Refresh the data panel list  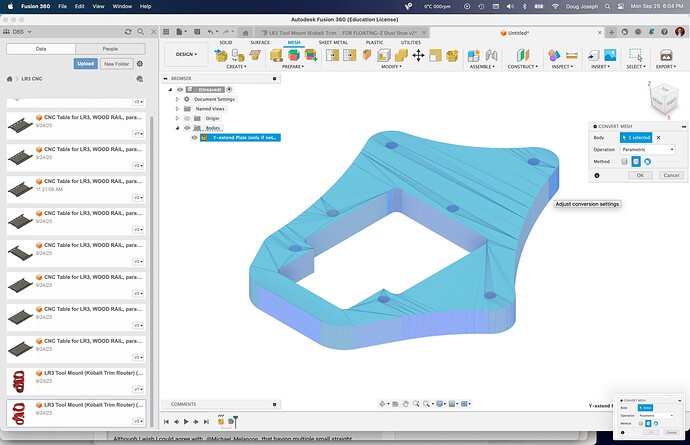coord(128,32)
